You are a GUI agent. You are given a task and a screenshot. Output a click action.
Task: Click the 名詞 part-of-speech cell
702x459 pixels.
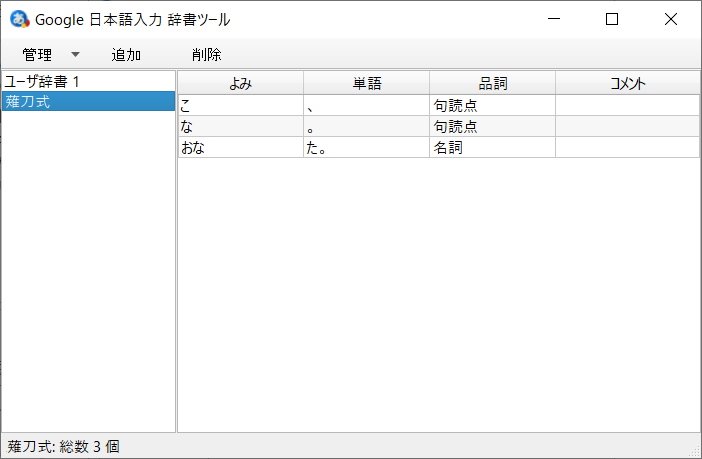pos(492,148)
